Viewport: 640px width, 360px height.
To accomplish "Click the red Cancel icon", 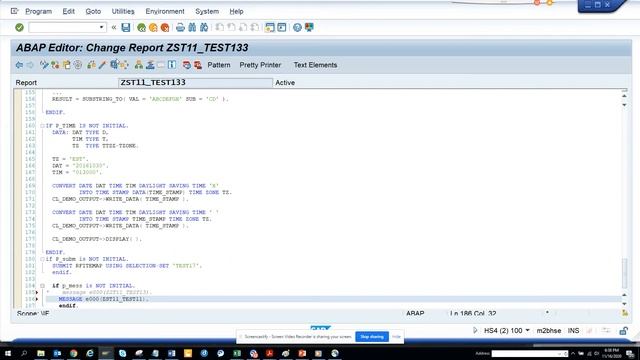I will coord(165,27).
